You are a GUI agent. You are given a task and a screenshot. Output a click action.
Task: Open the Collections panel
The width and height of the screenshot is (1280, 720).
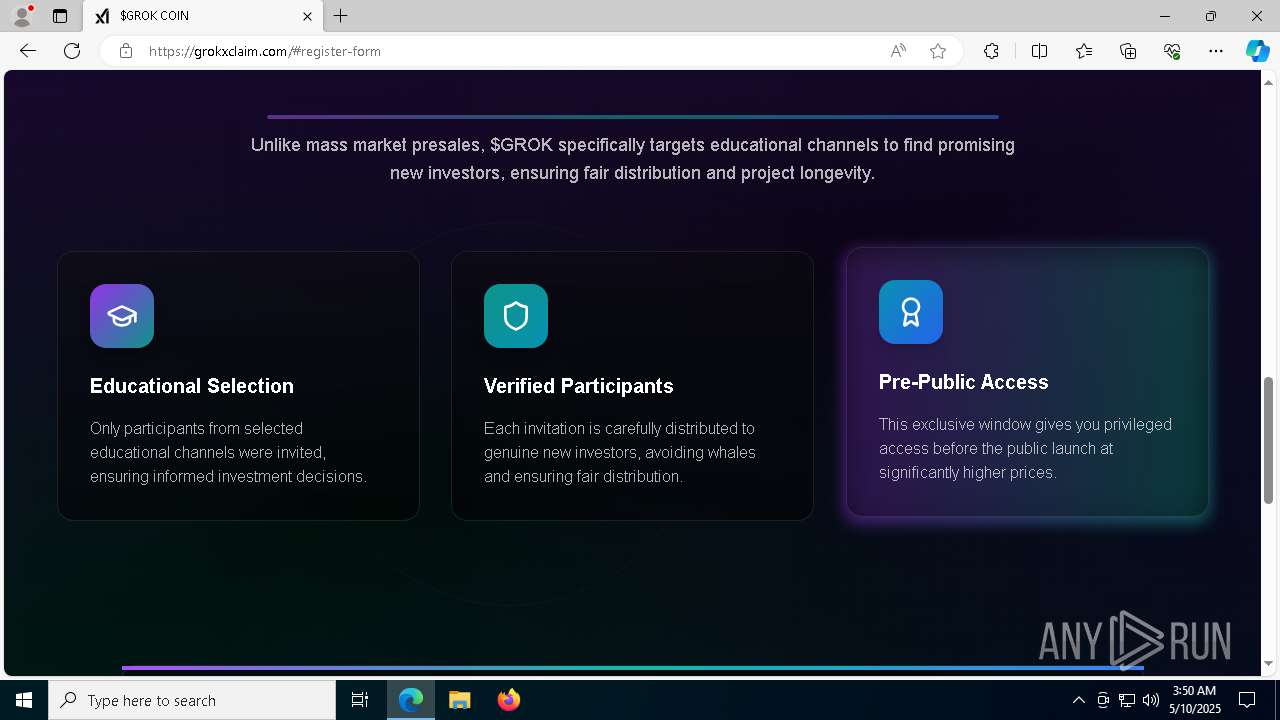point(1128,51)
